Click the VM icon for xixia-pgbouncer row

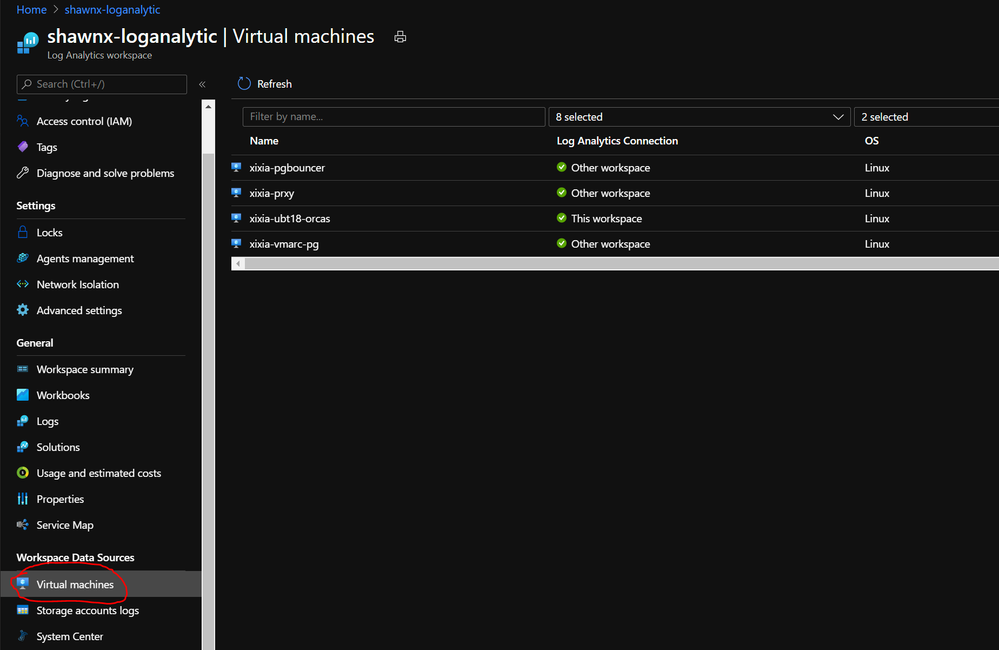click(x=236, y=168)
